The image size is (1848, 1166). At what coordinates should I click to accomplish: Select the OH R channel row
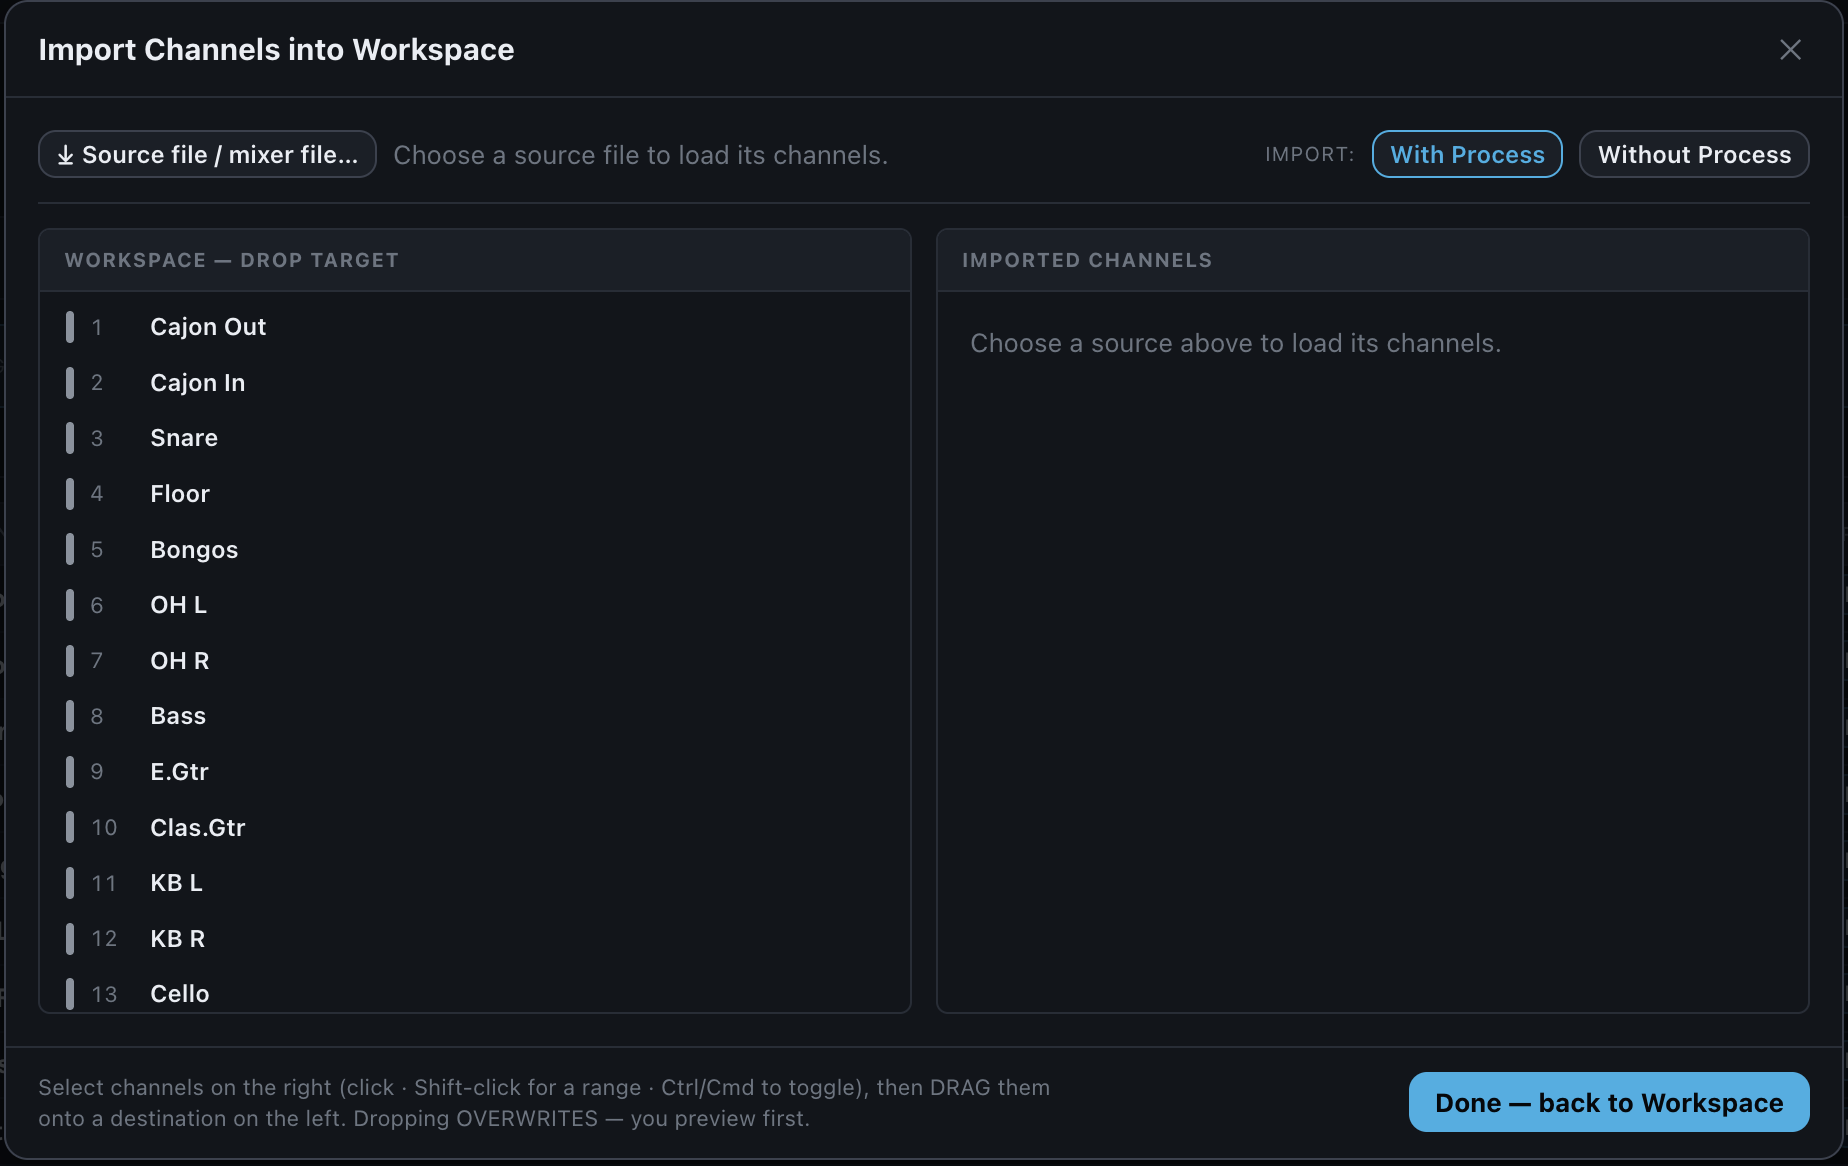point(475,661)
